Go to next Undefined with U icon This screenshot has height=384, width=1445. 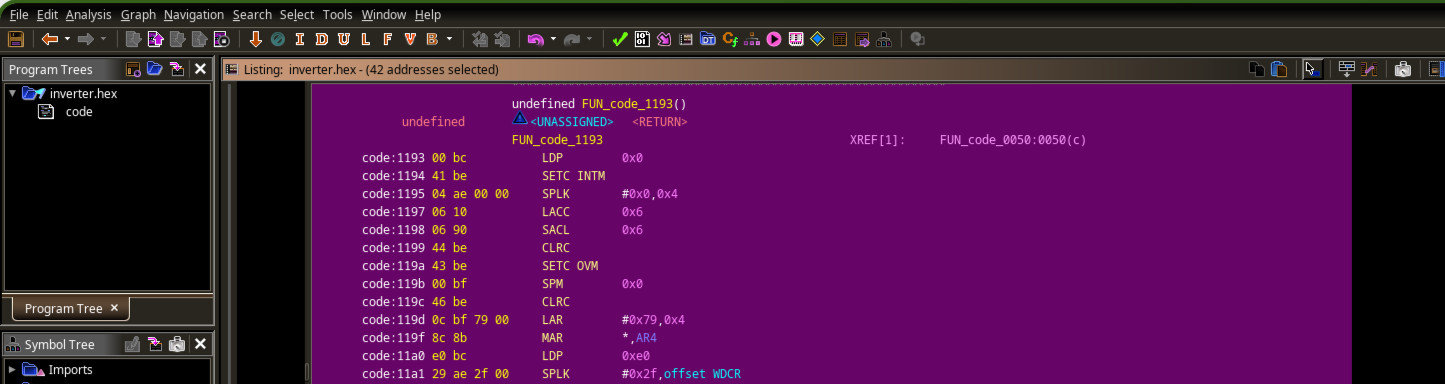tap(343, 39)
